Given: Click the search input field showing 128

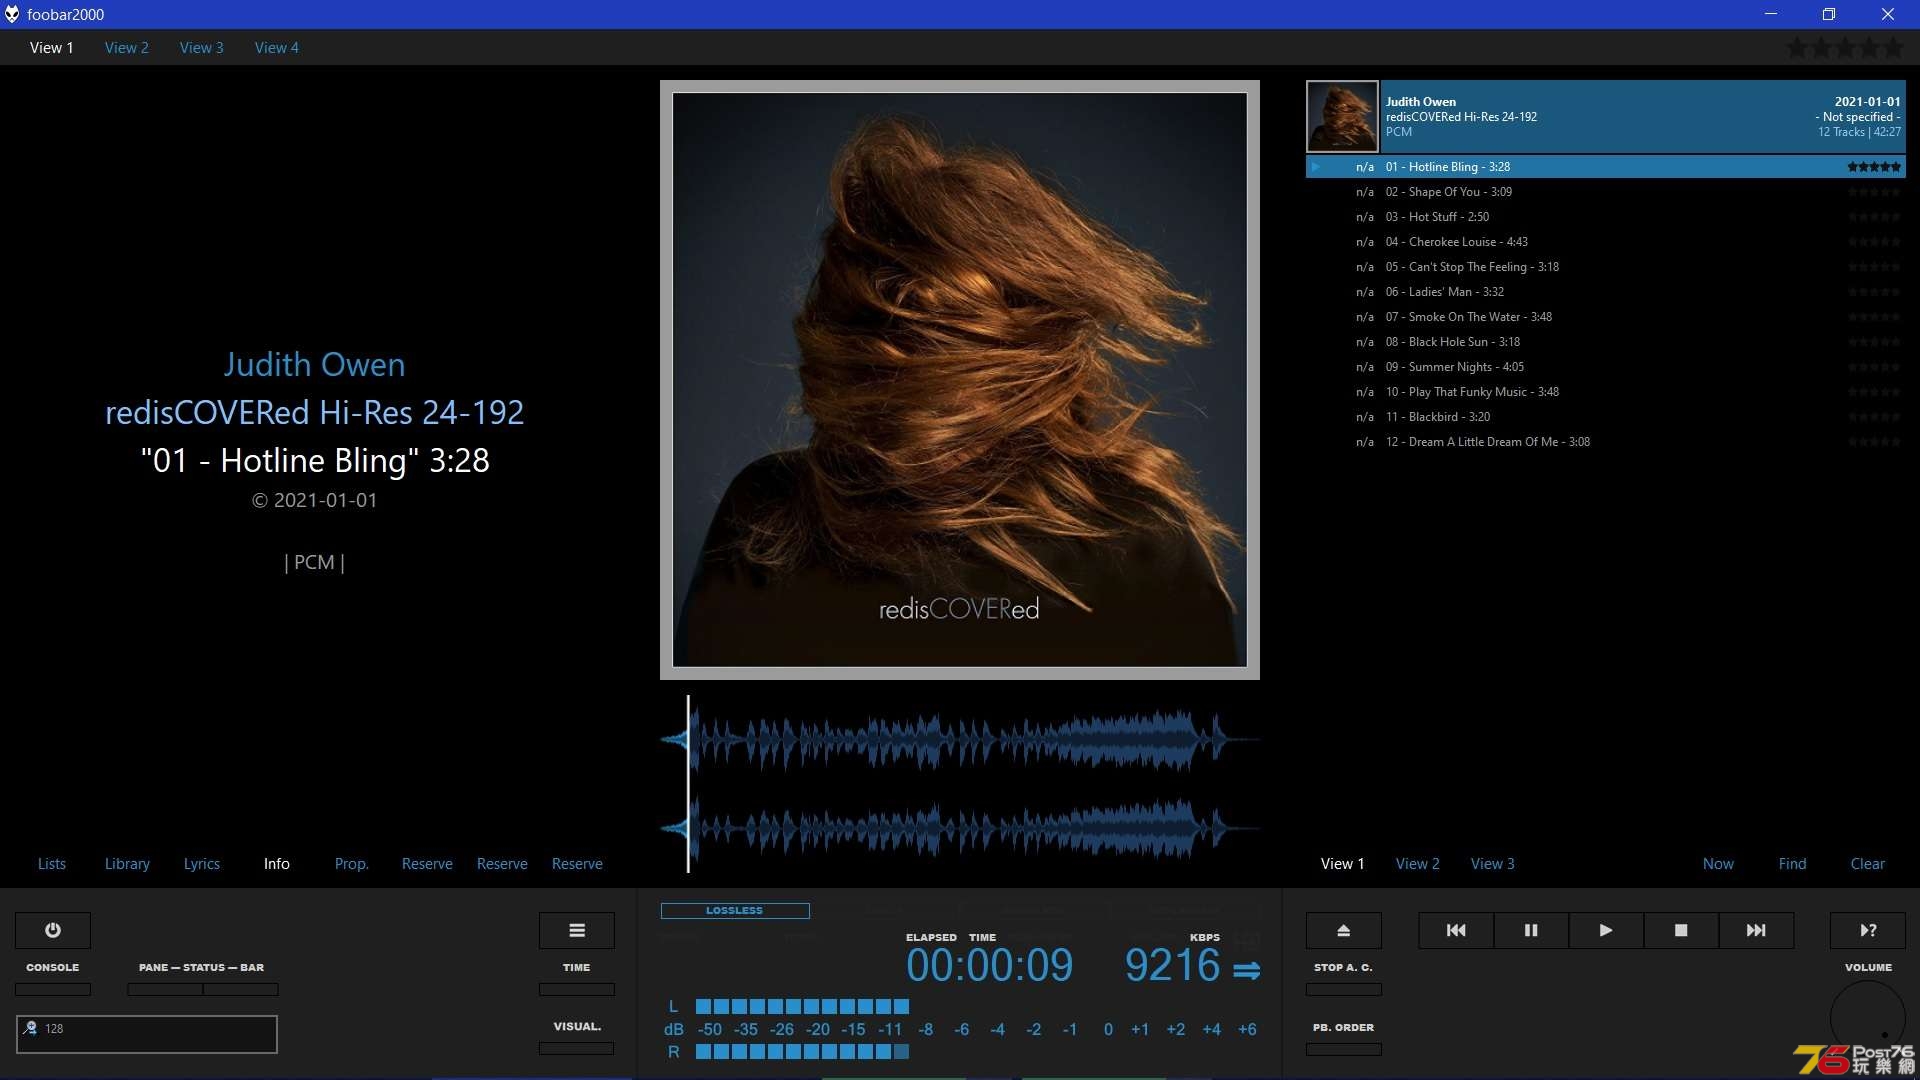Looking at the screenshot, I should point(147,1034).
